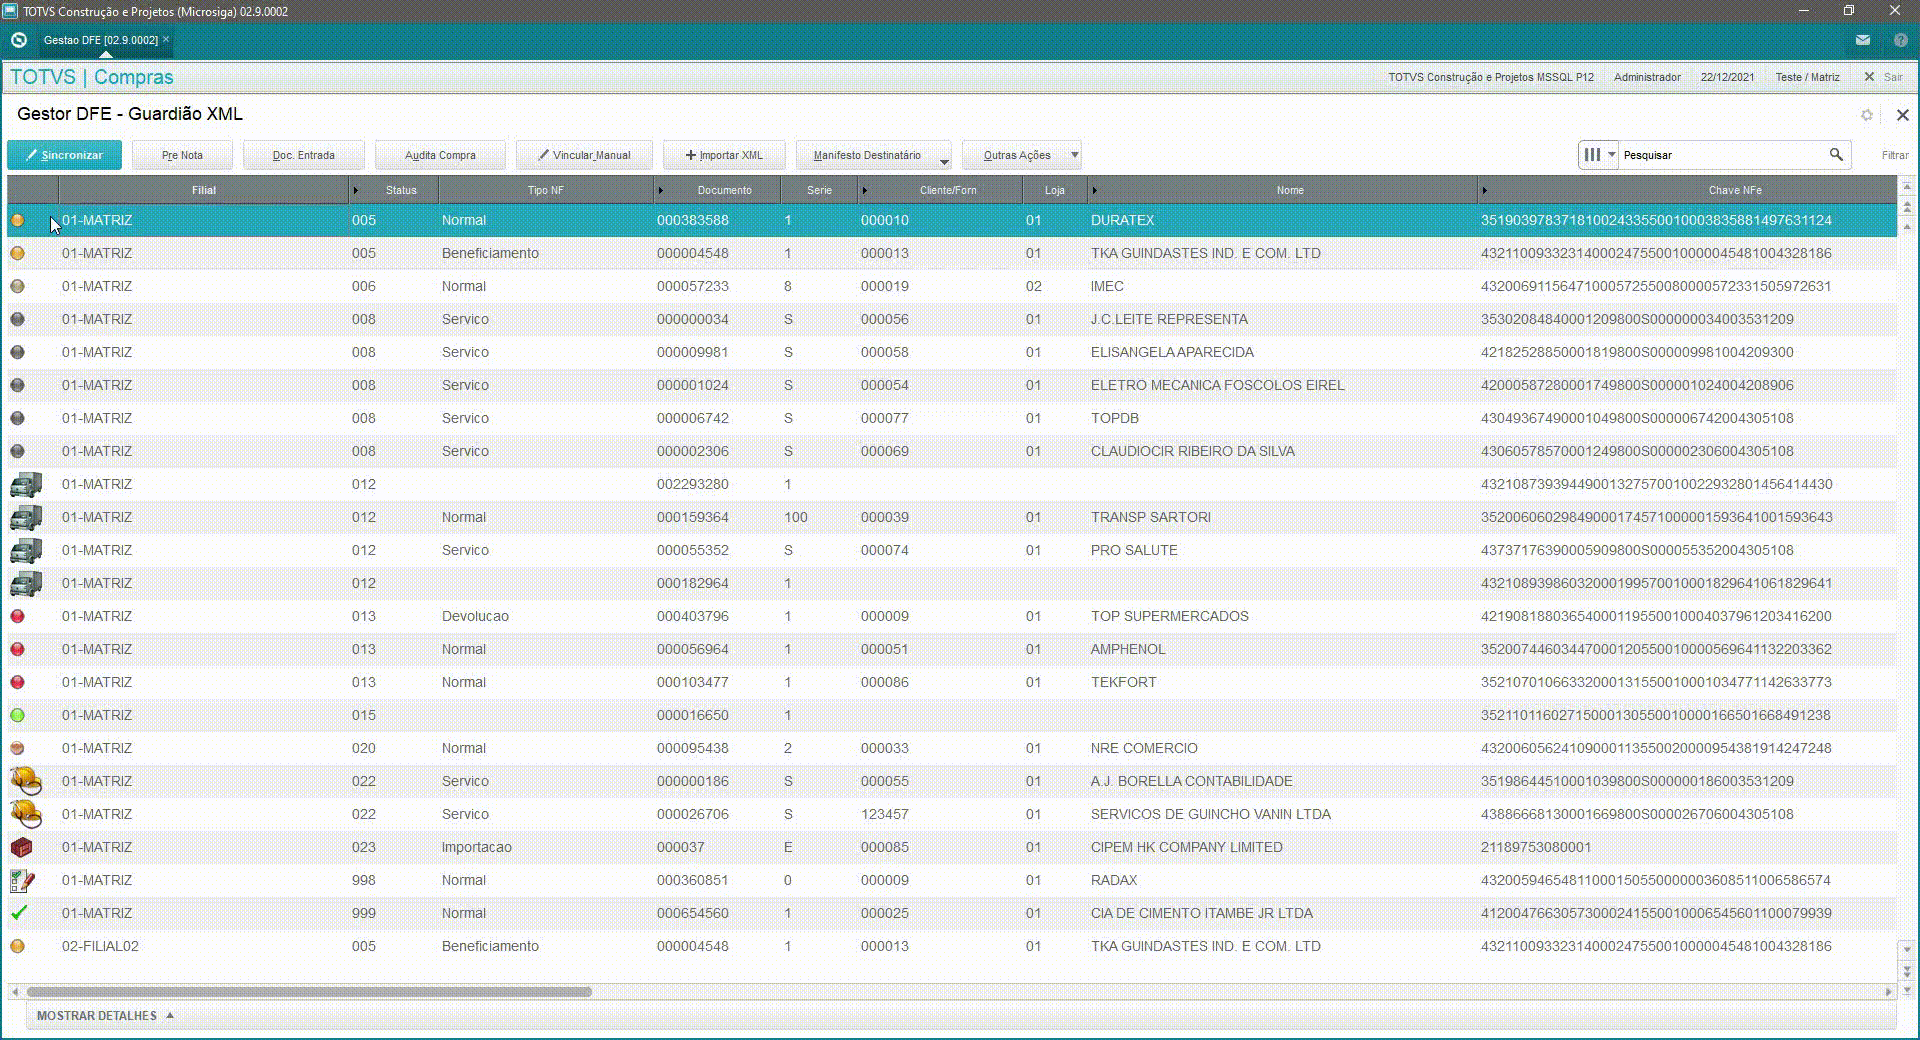This screenshot has width=1920, height=1040.
Task: Click the TOTVS home logo icon in tab bar
Action: click(19, 40)
